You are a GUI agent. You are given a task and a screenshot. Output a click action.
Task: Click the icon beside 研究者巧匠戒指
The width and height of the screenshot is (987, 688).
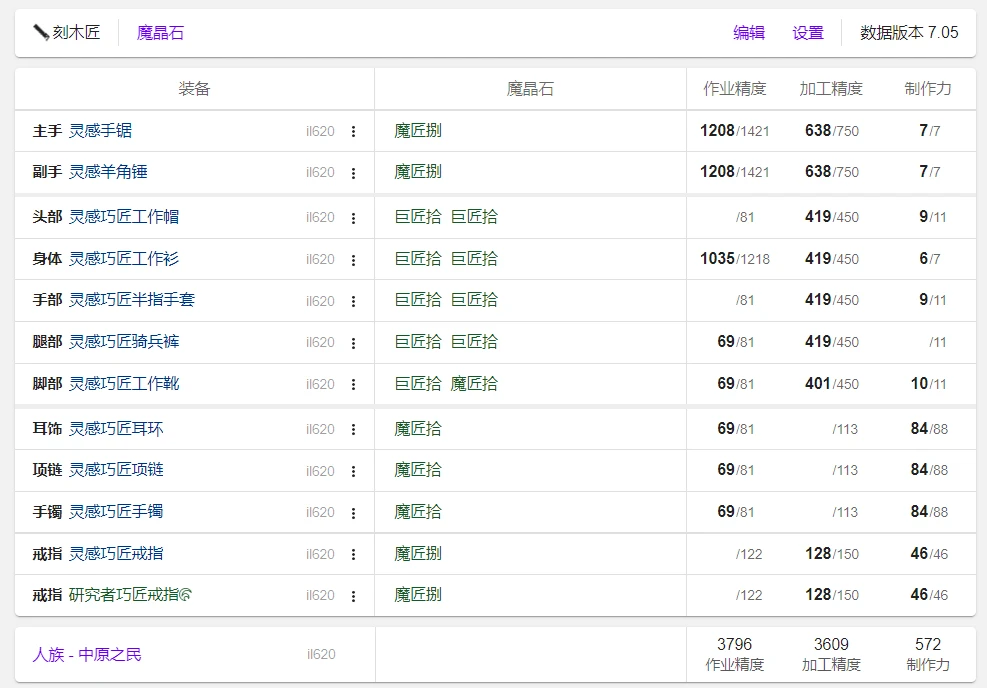tap(186, 595)
